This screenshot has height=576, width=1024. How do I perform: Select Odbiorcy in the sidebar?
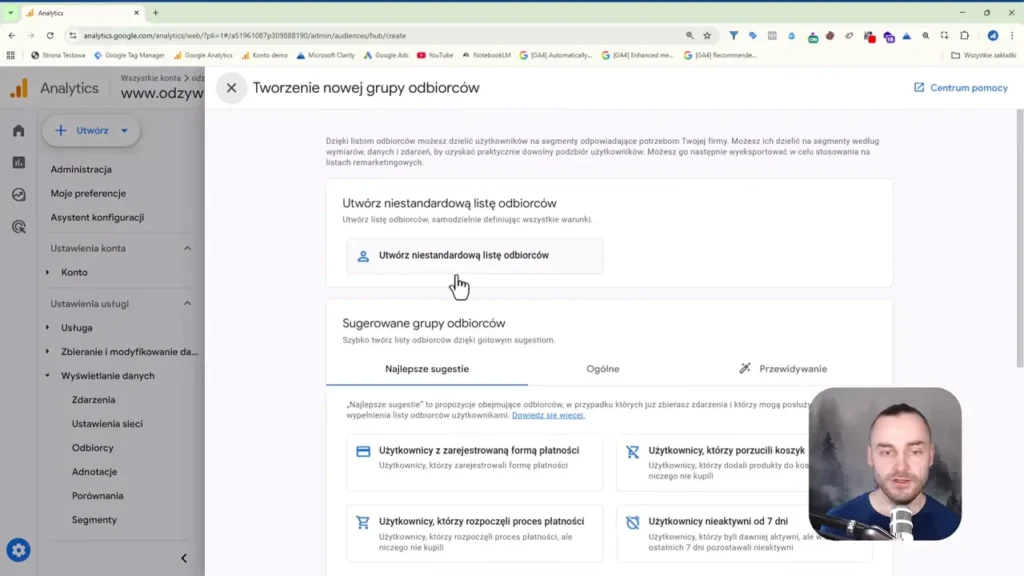[92, 448]
